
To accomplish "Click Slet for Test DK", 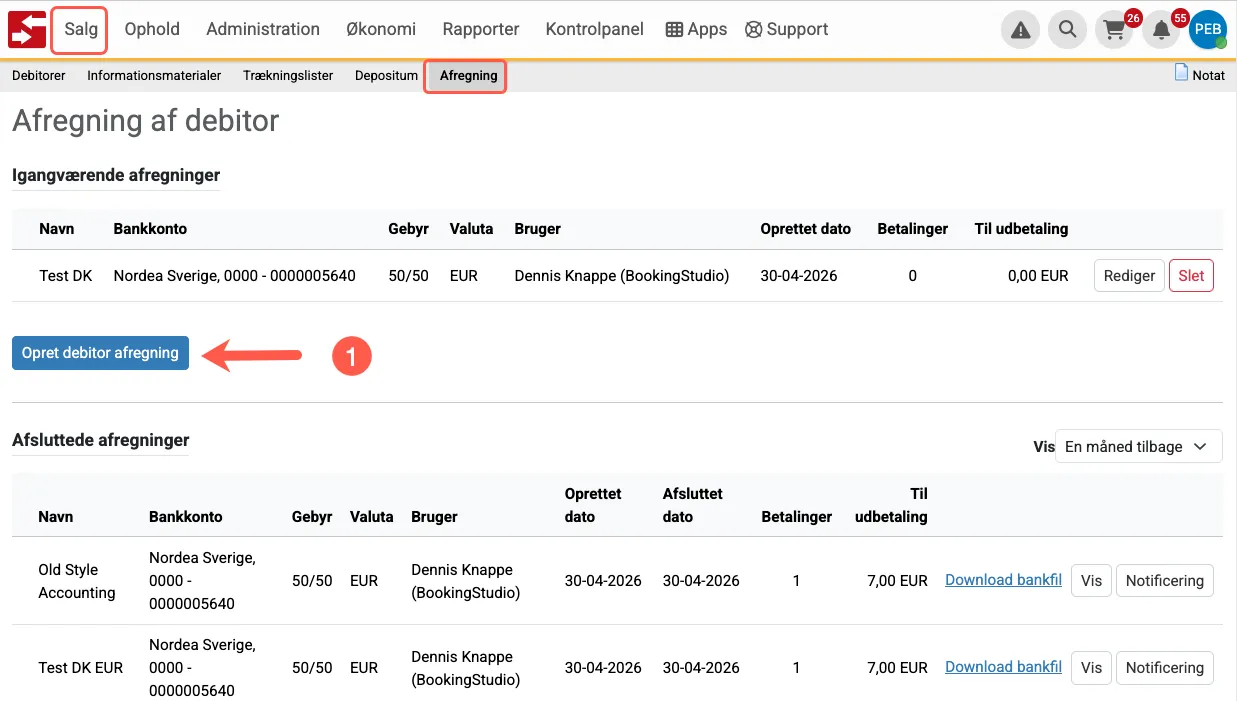I will click(1191, 276).
